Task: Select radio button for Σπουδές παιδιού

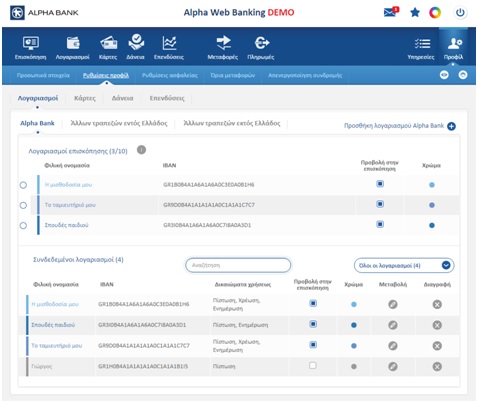Action: tap(23, 226)
